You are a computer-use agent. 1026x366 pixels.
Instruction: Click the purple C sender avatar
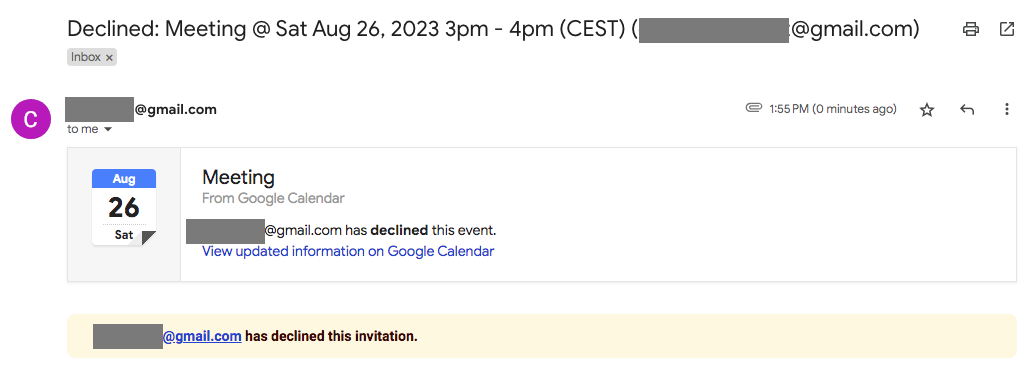[x=31, y=119]
